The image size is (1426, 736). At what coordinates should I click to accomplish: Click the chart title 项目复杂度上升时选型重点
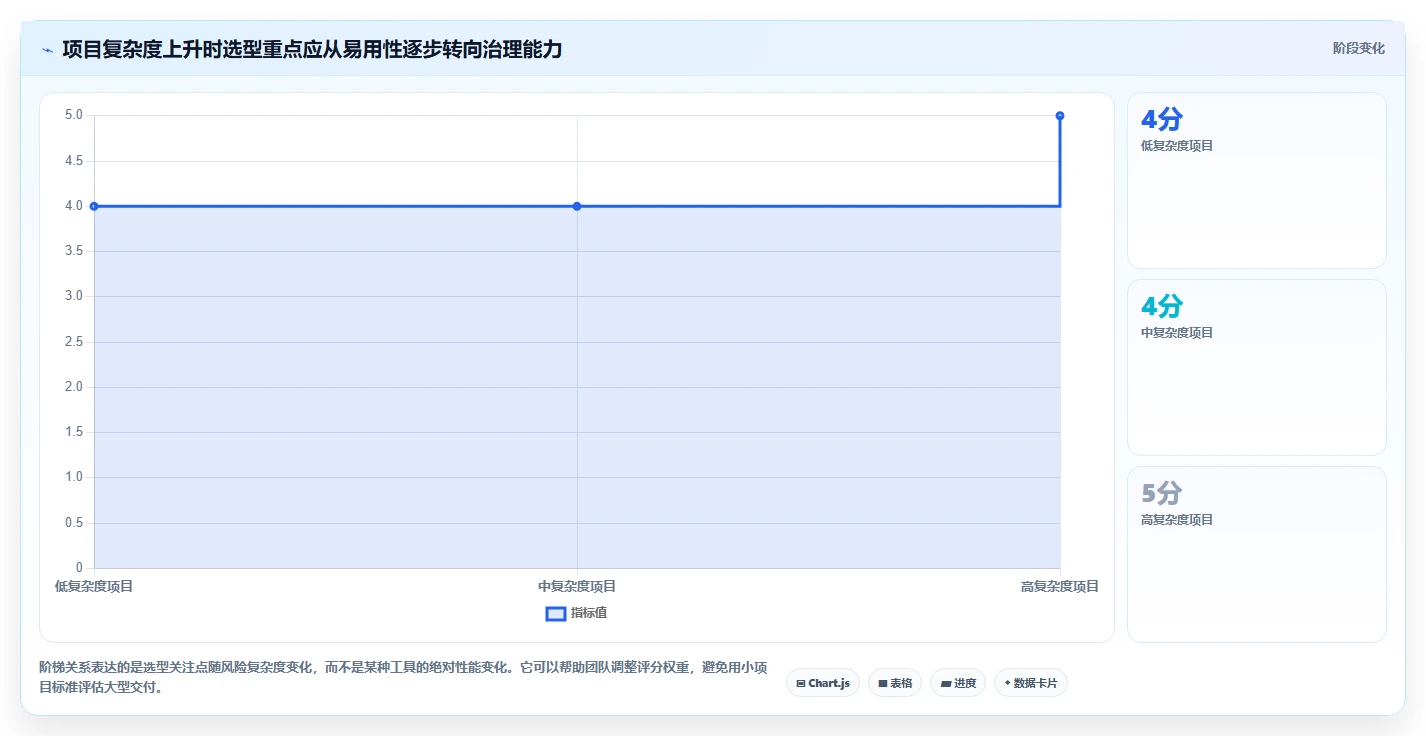(312, 49)
